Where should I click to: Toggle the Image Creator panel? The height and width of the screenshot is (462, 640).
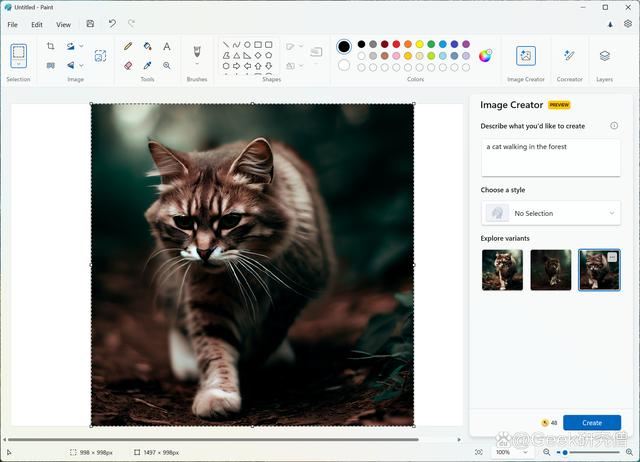pos(526,56)
